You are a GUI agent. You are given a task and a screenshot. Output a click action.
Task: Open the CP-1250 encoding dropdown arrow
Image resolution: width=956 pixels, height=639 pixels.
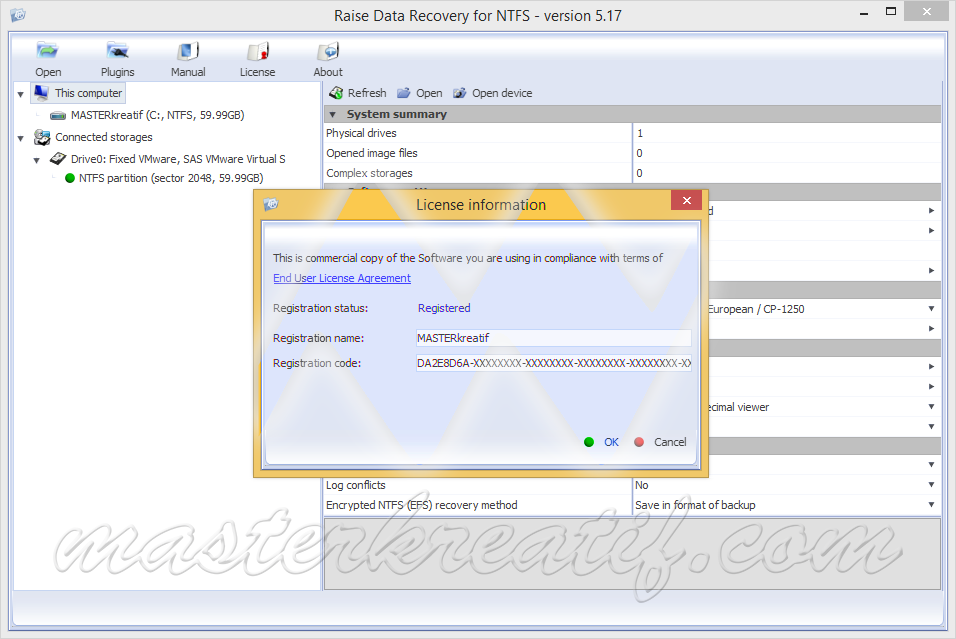[x=931, y=309]
